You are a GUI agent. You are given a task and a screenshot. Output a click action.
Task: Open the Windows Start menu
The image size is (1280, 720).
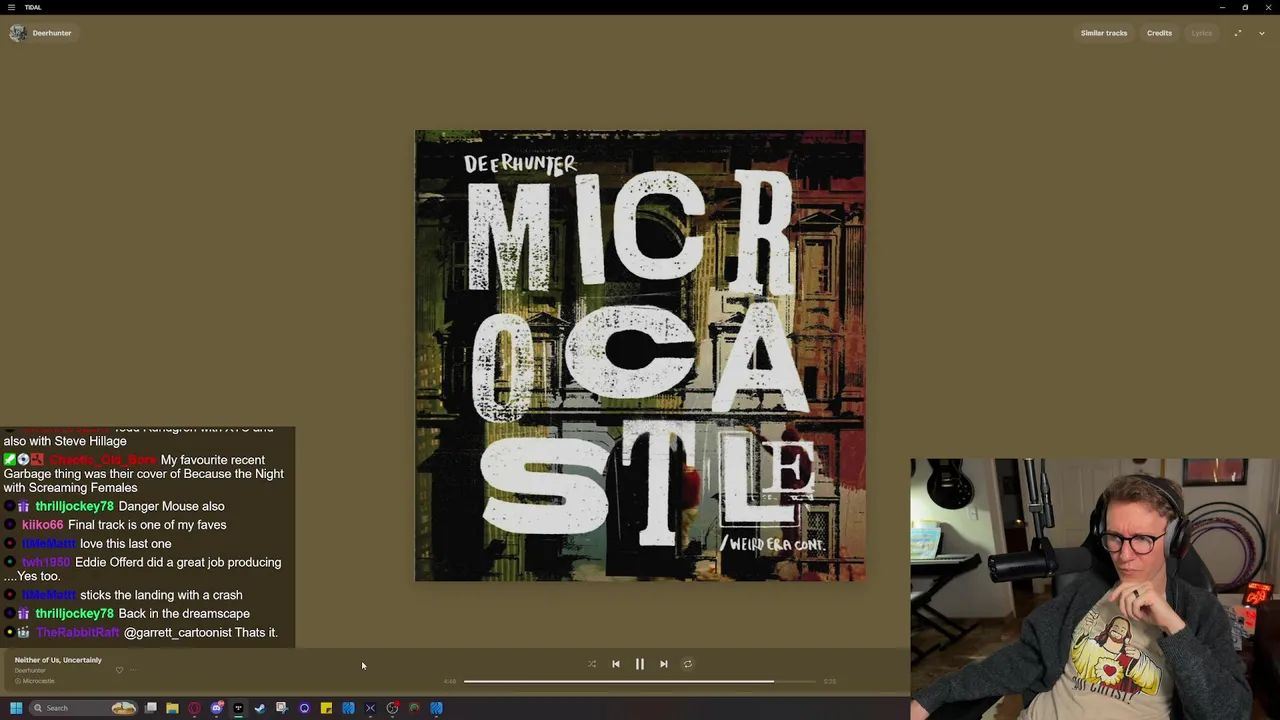click(x=16, y=708)
